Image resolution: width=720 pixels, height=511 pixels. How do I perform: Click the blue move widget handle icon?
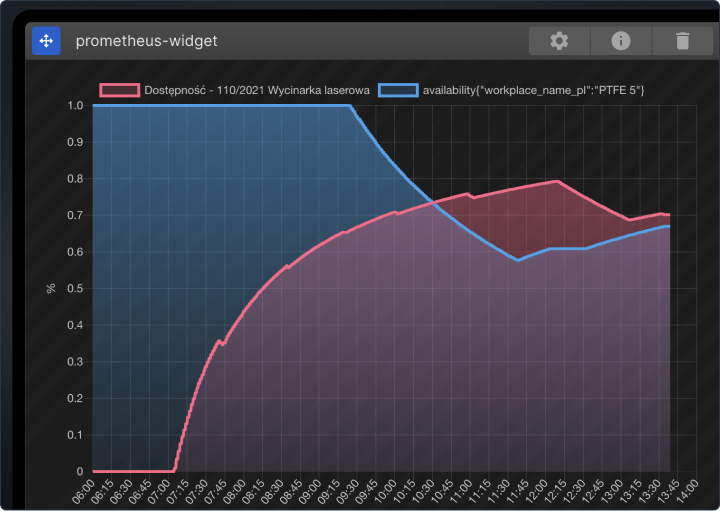click(x=46, y=41)
